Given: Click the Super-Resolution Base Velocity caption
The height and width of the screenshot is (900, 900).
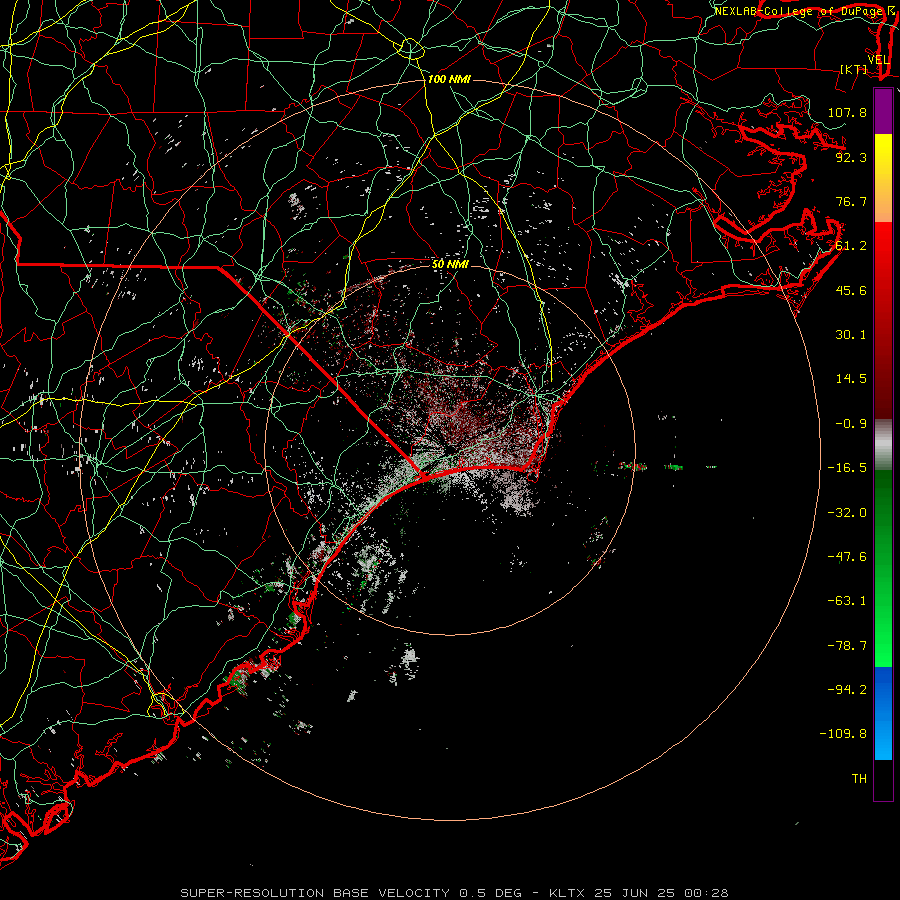Looking at the screenshot, I should 454,893.
